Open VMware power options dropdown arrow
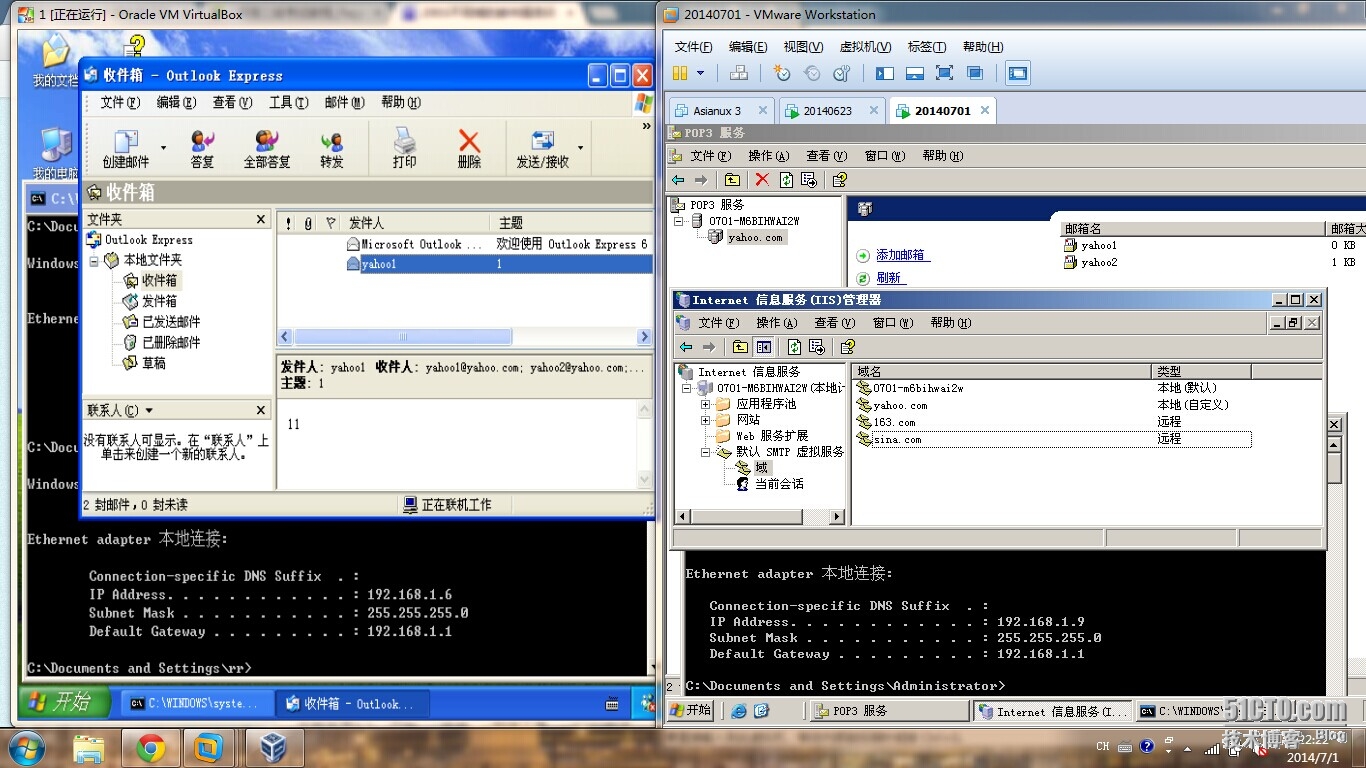Screen dimensions: 1366x768 pyautogui.click(x=701, y=73)
